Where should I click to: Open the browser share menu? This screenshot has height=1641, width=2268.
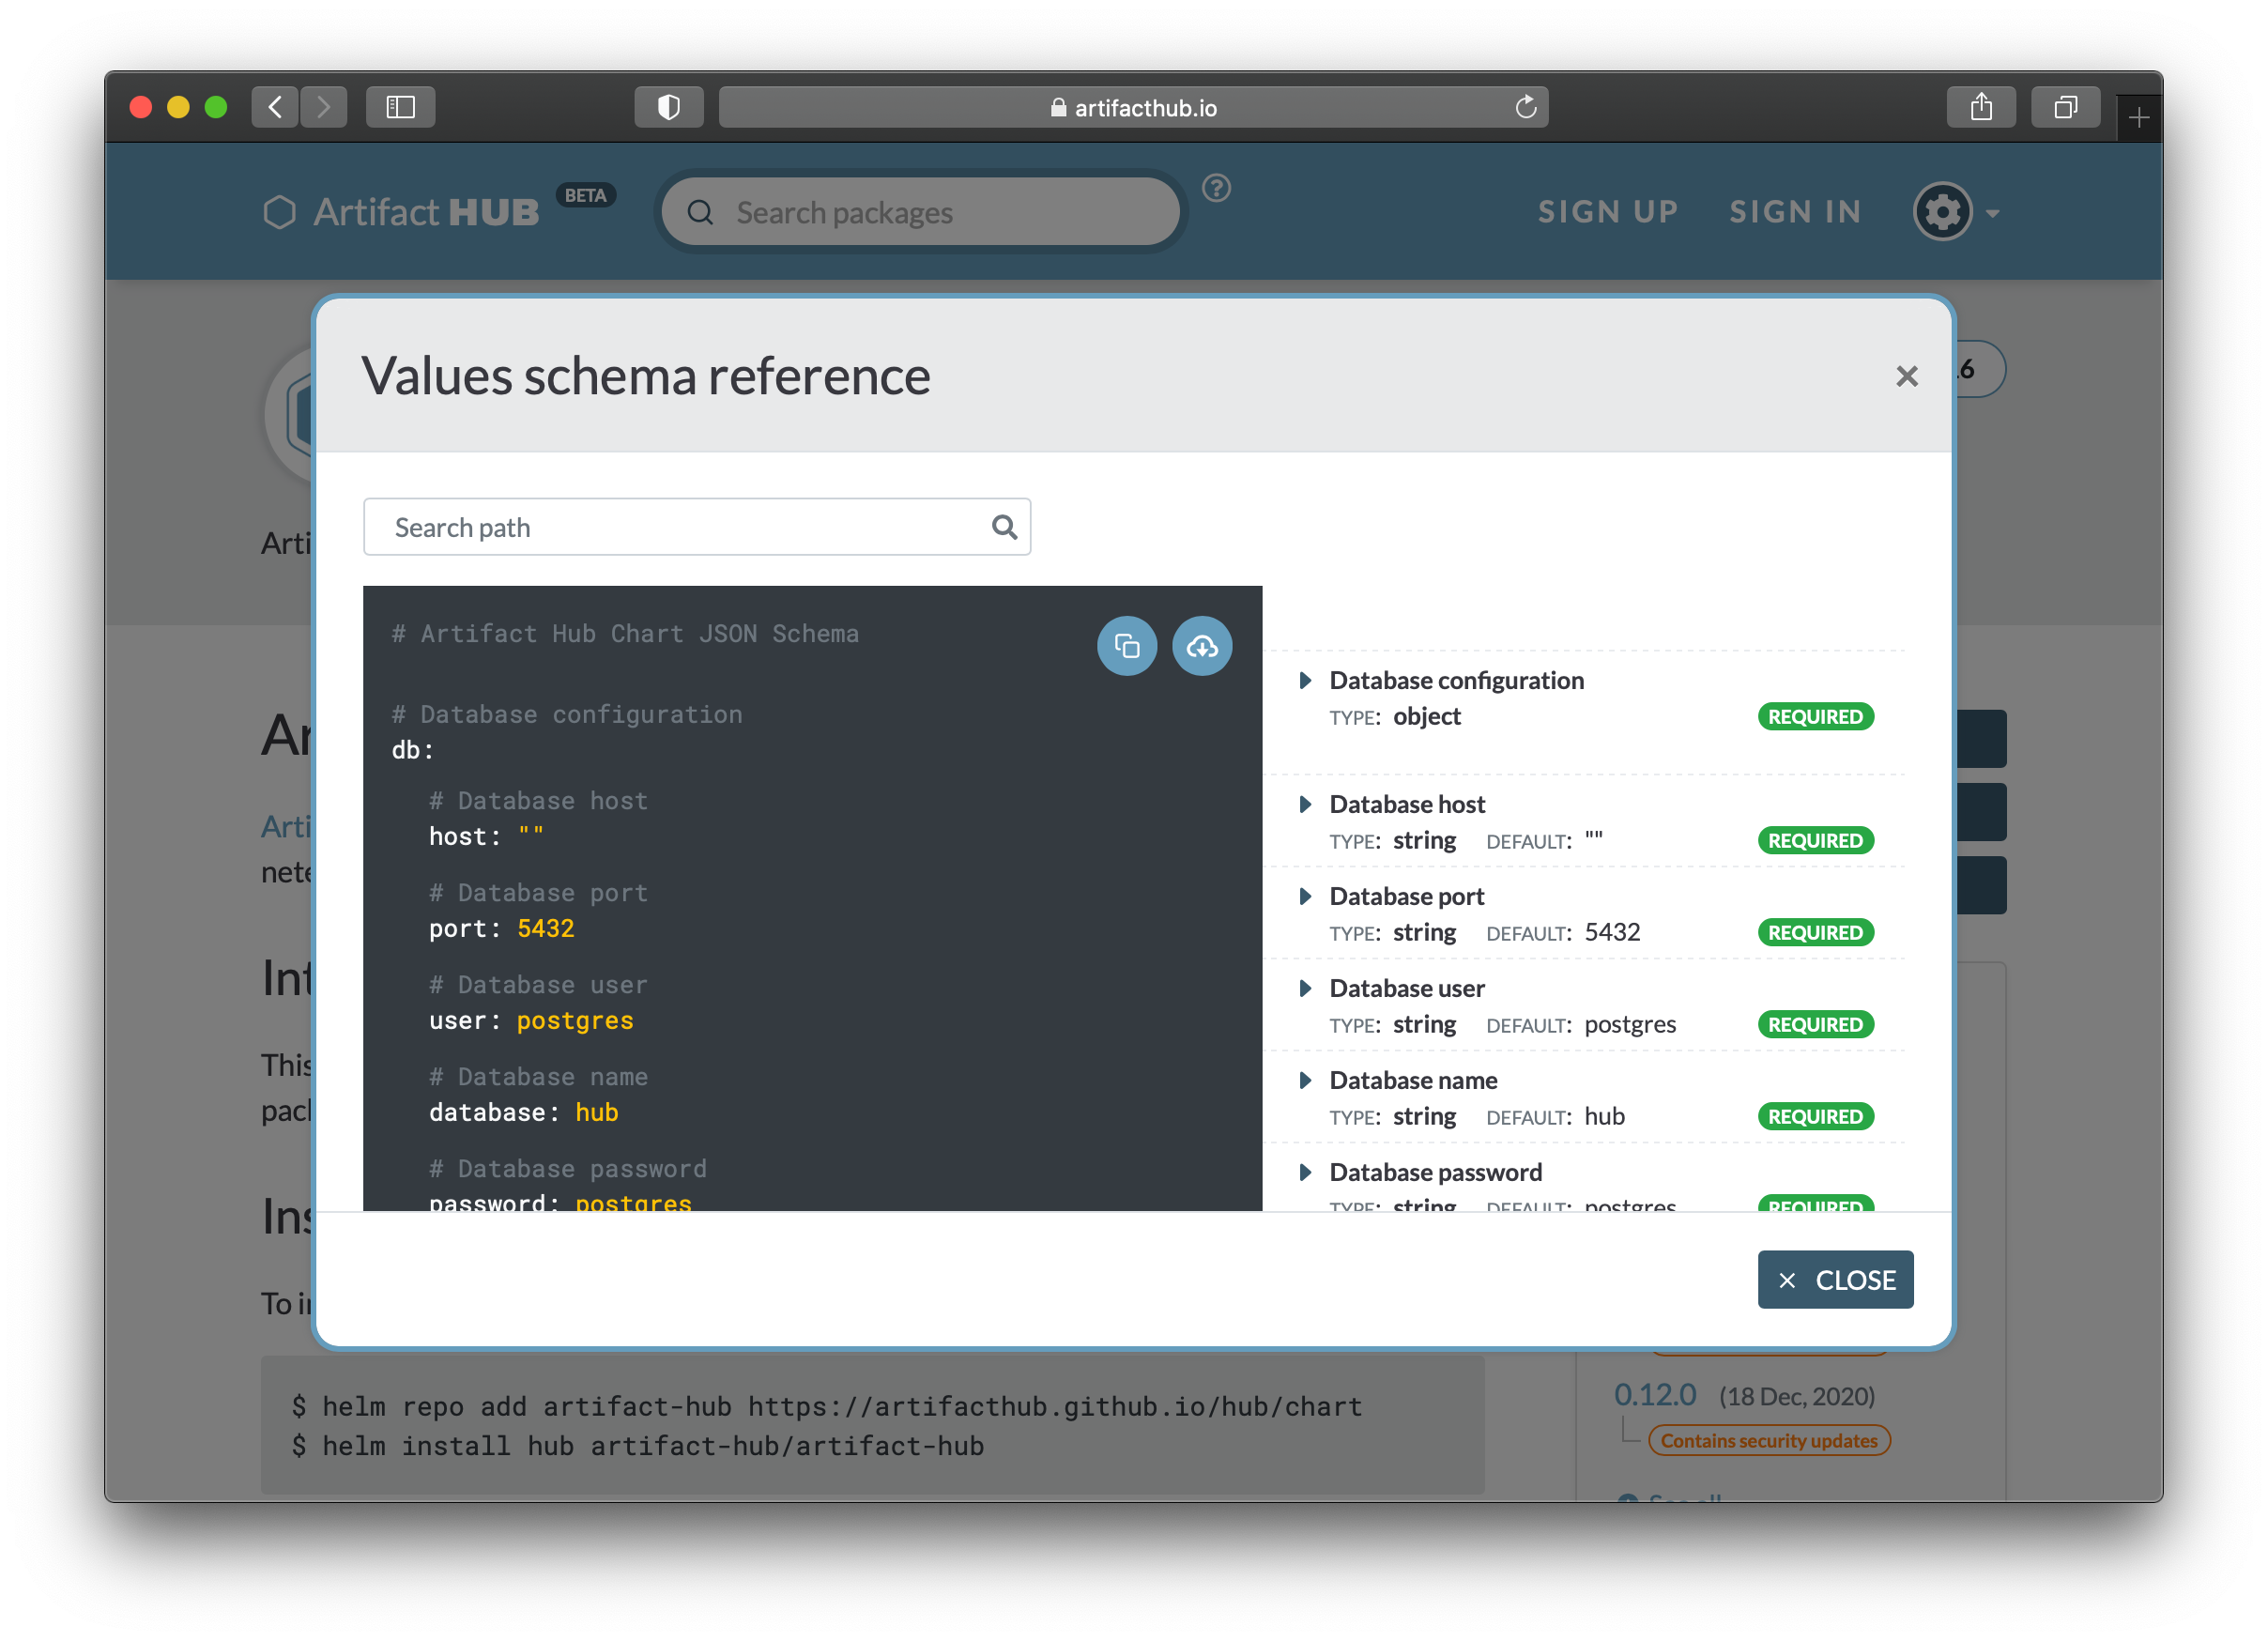click(x=1981, y=107)
